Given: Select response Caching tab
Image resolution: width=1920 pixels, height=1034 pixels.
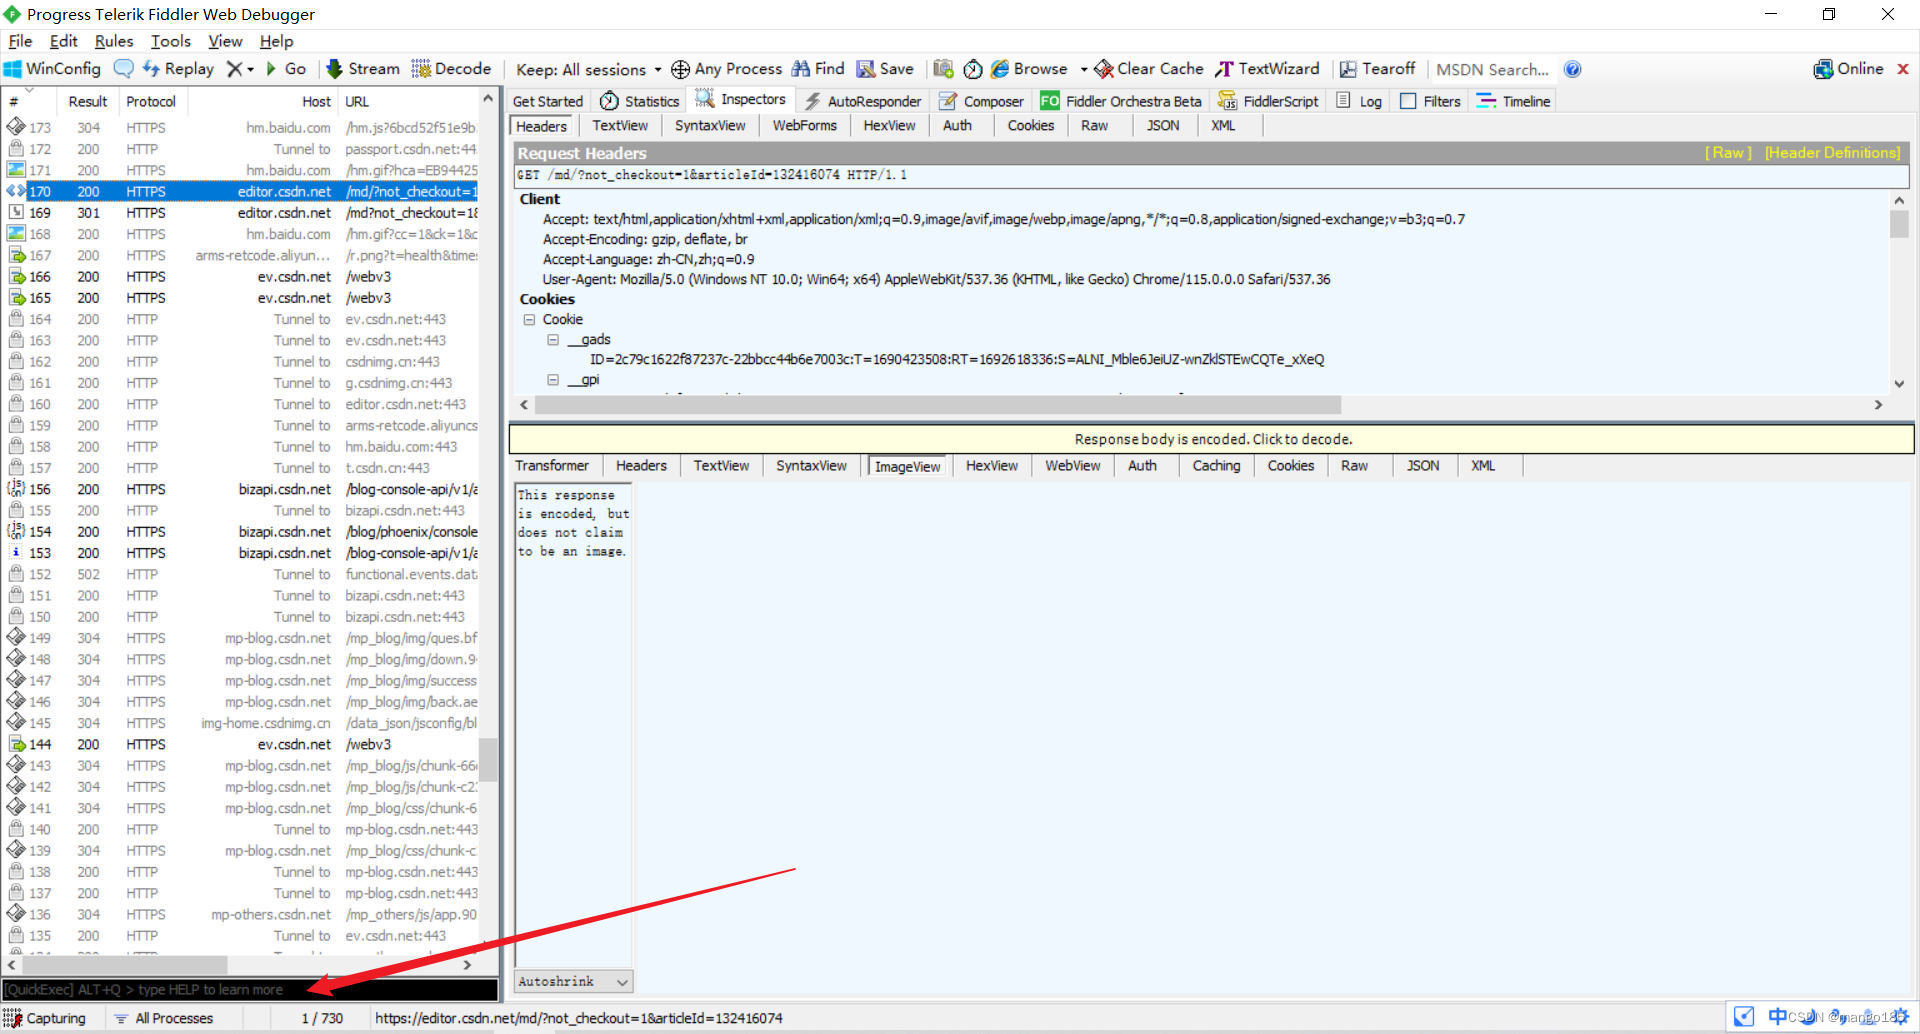Looking at the screenshot, I should pyautogui.click(x=1216, y=466).
